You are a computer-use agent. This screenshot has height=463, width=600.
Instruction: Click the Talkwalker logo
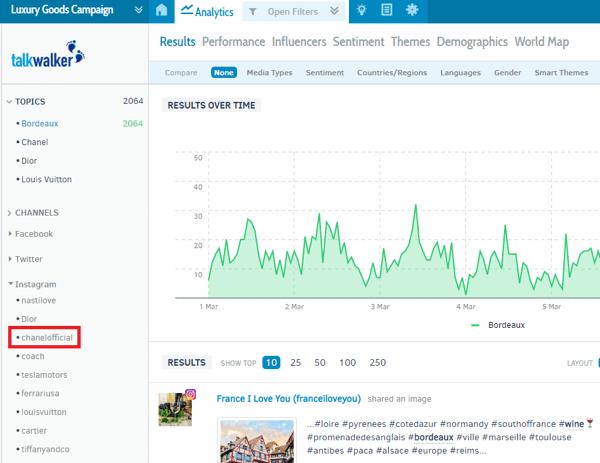(x=48, y=54)
